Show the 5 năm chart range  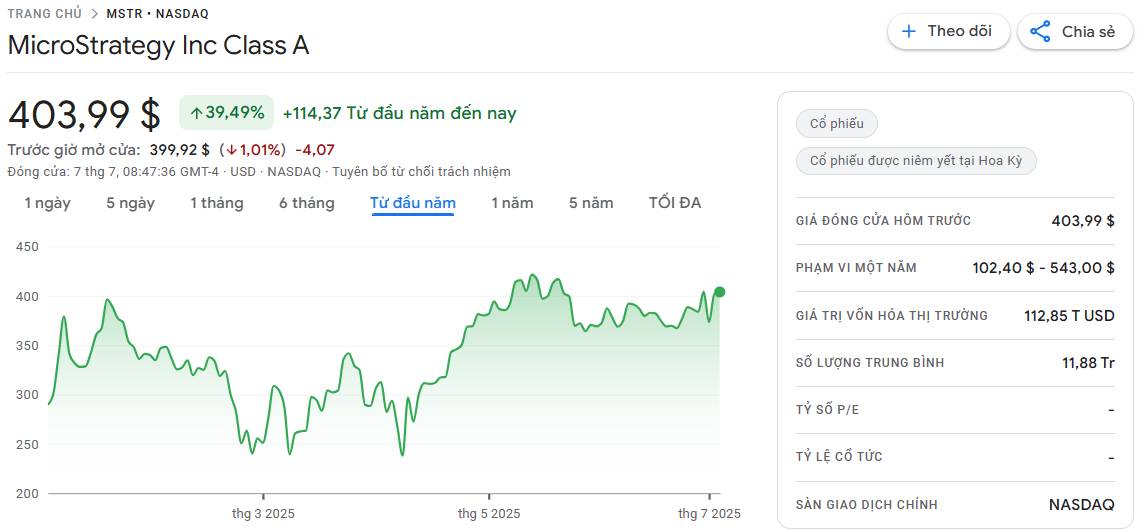591,203
